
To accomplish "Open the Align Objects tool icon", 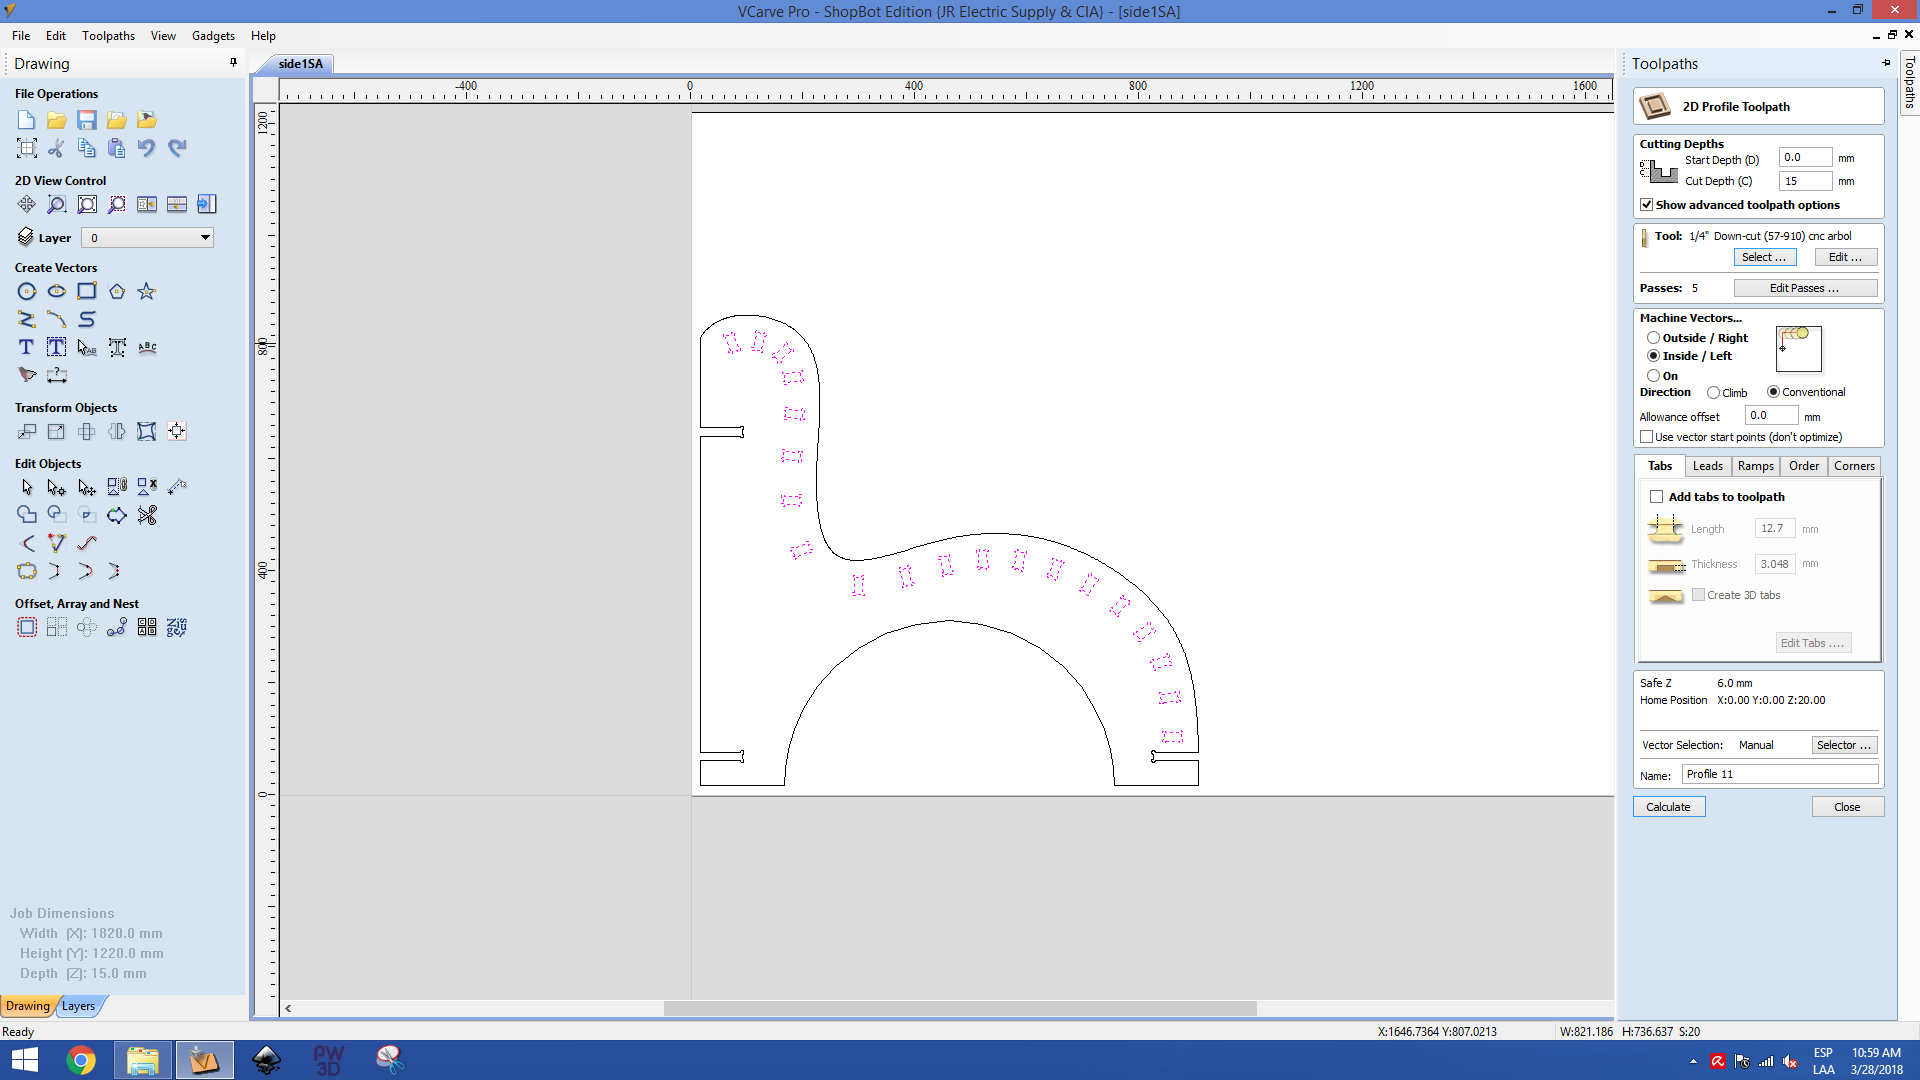I will (x=177, y=431).
